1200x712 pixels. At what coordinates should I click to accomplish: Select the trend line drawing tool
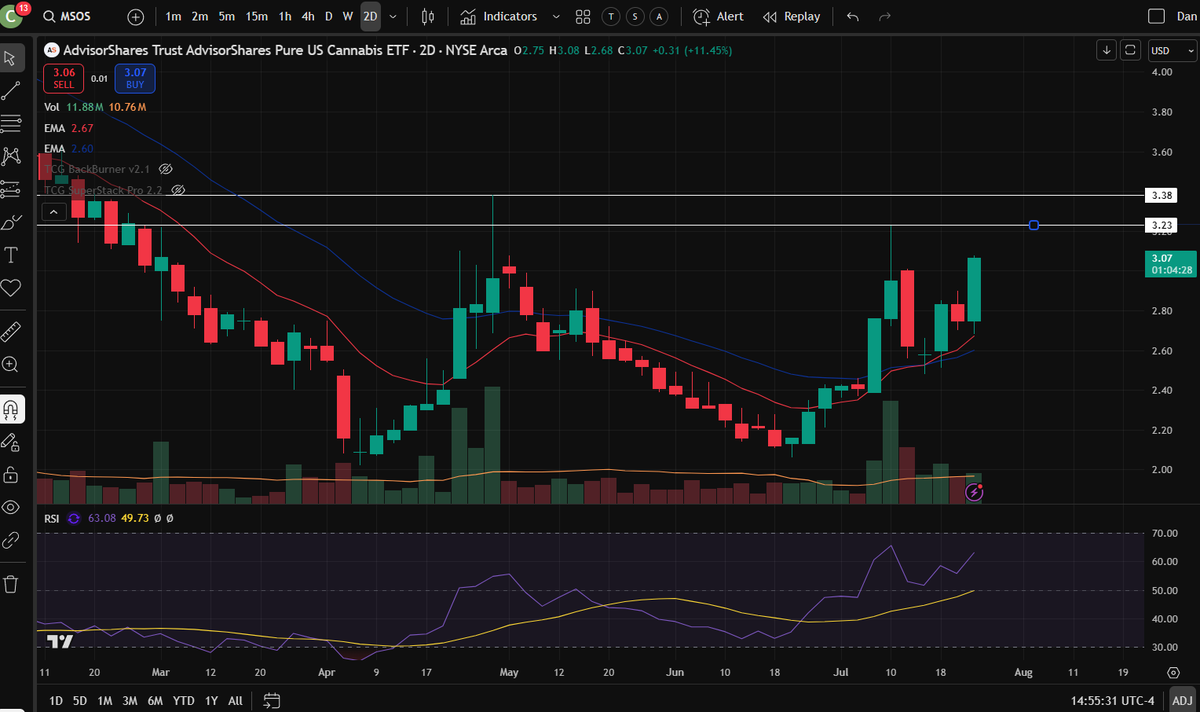[12, 91]
